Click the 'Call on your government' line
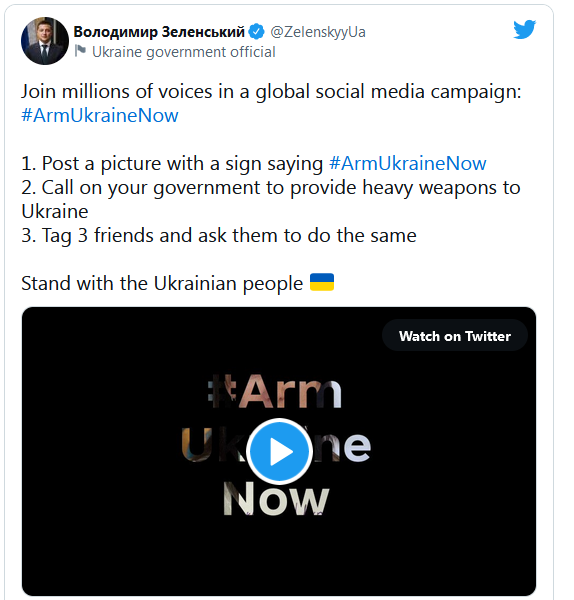 pyautogui.click(x=271, y=188)
